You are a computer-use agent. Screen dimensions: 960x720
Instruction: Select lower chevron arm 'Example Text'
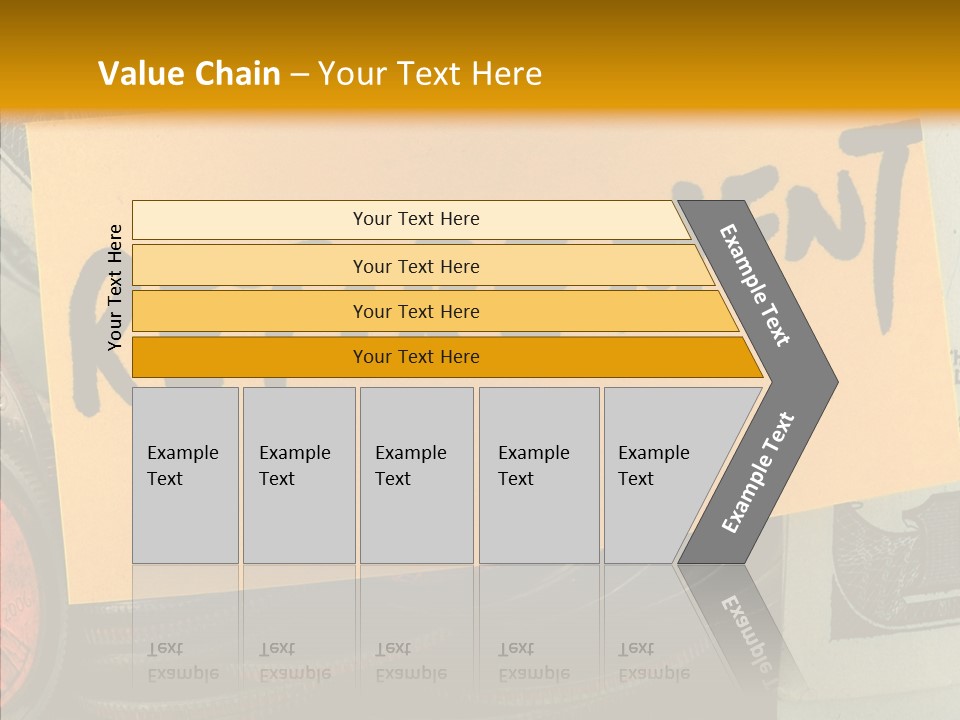point(757,472)
